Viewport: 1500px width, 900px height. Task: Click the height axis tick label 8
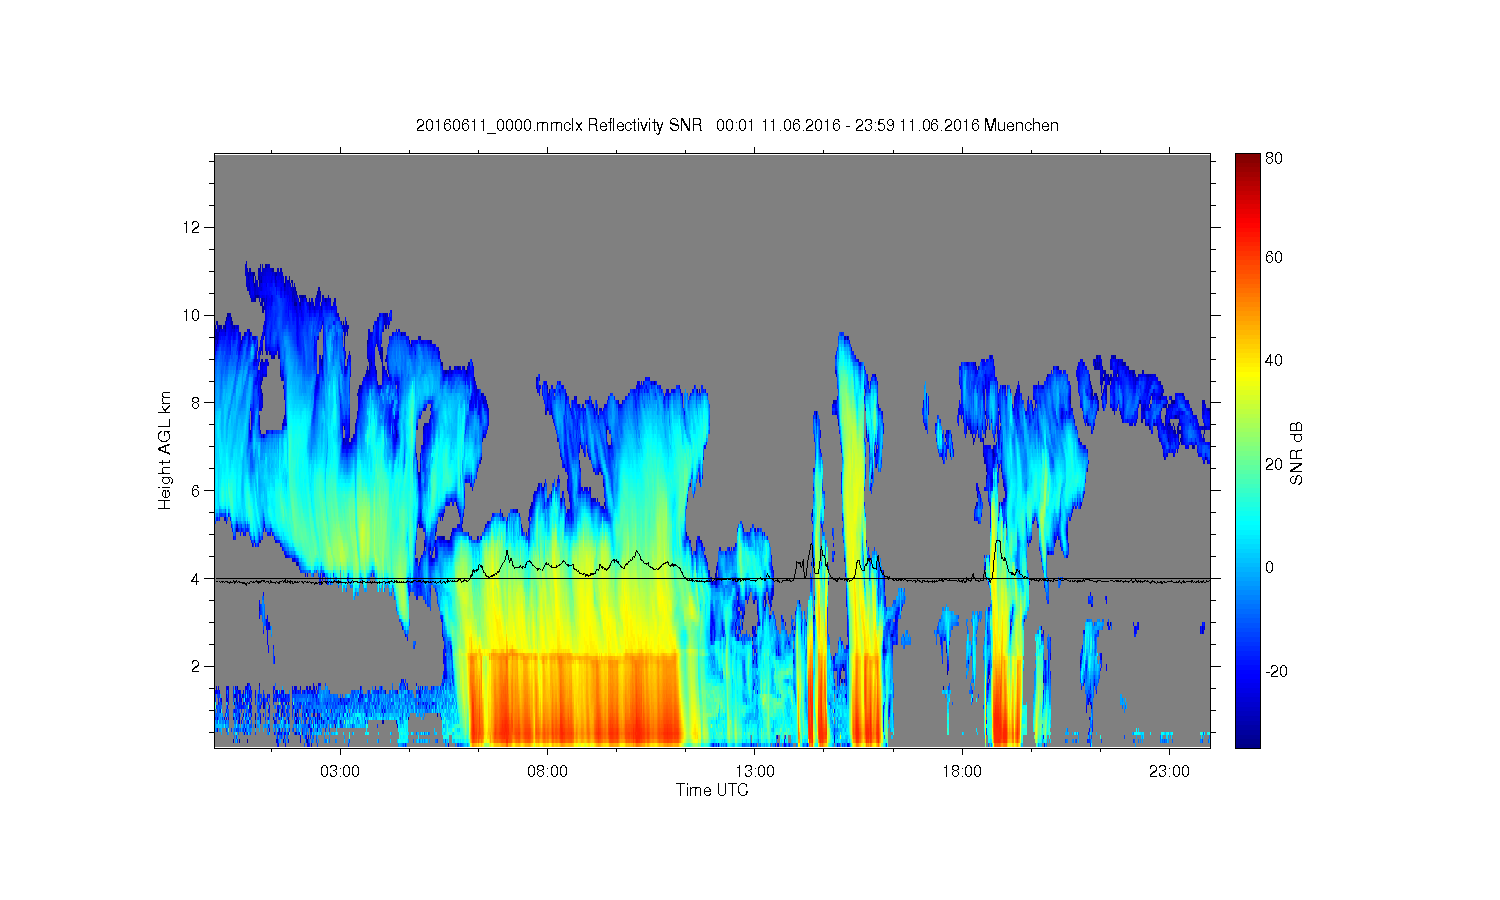198,403
